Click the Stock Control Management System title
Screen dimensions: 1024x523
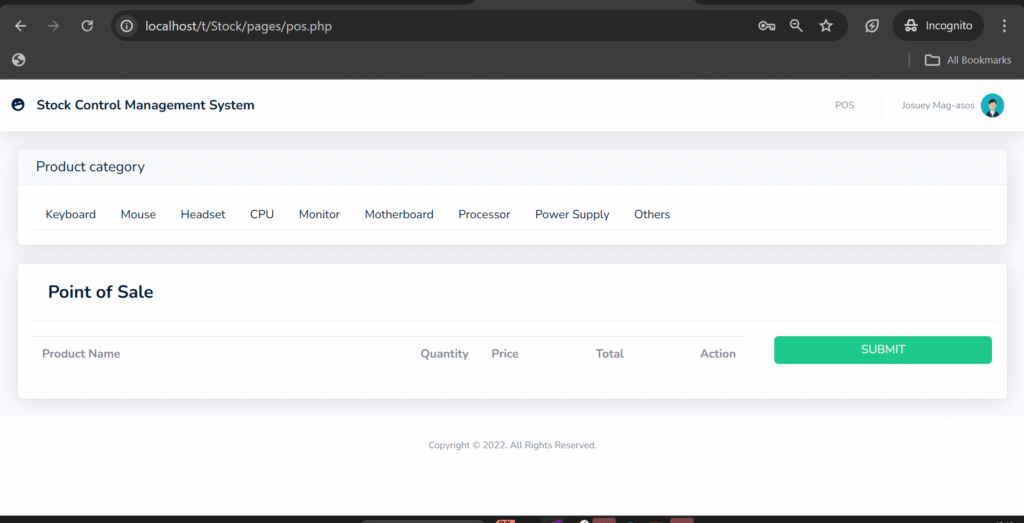point(146,105)
